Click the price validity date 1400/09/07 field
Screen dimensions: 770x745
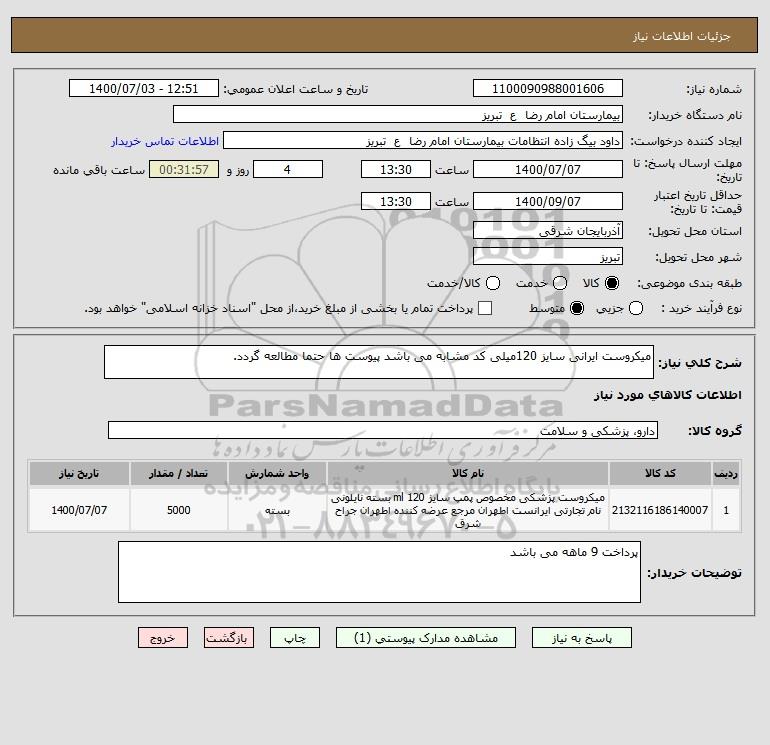pos(548,201)
